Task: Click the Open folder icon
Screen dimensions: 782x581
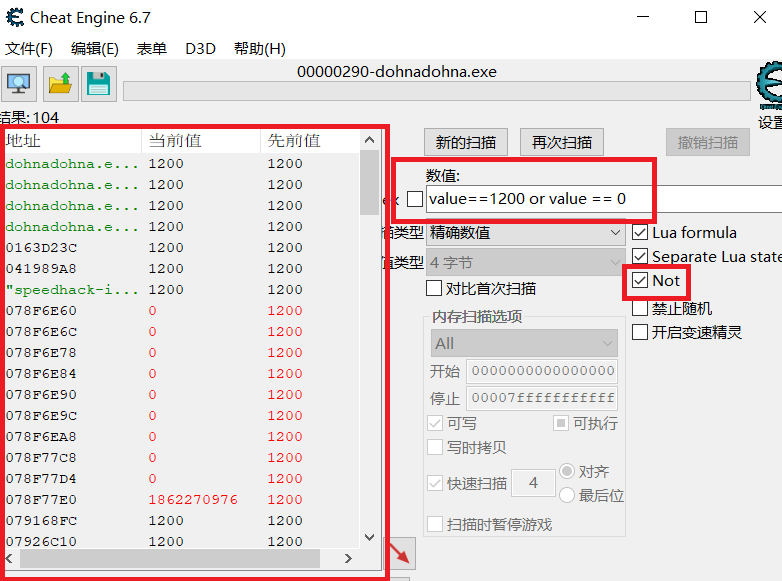Action: pyautogui.click(x=60, y=84)
